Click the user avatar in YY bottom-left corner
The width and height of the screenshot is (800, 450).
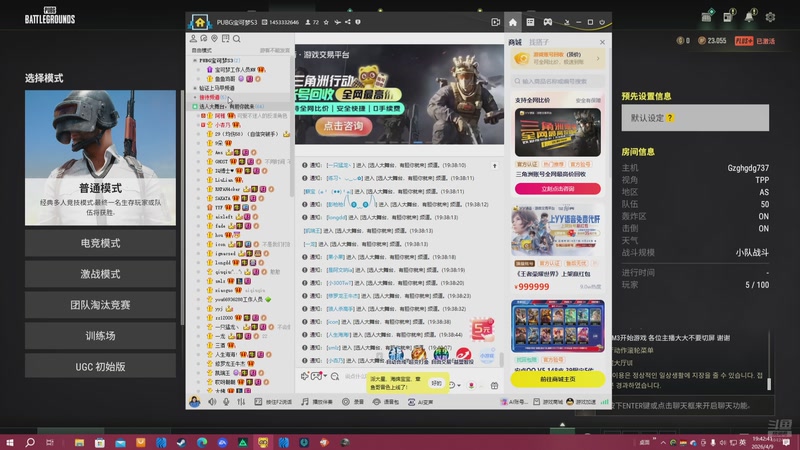point(195,402)
